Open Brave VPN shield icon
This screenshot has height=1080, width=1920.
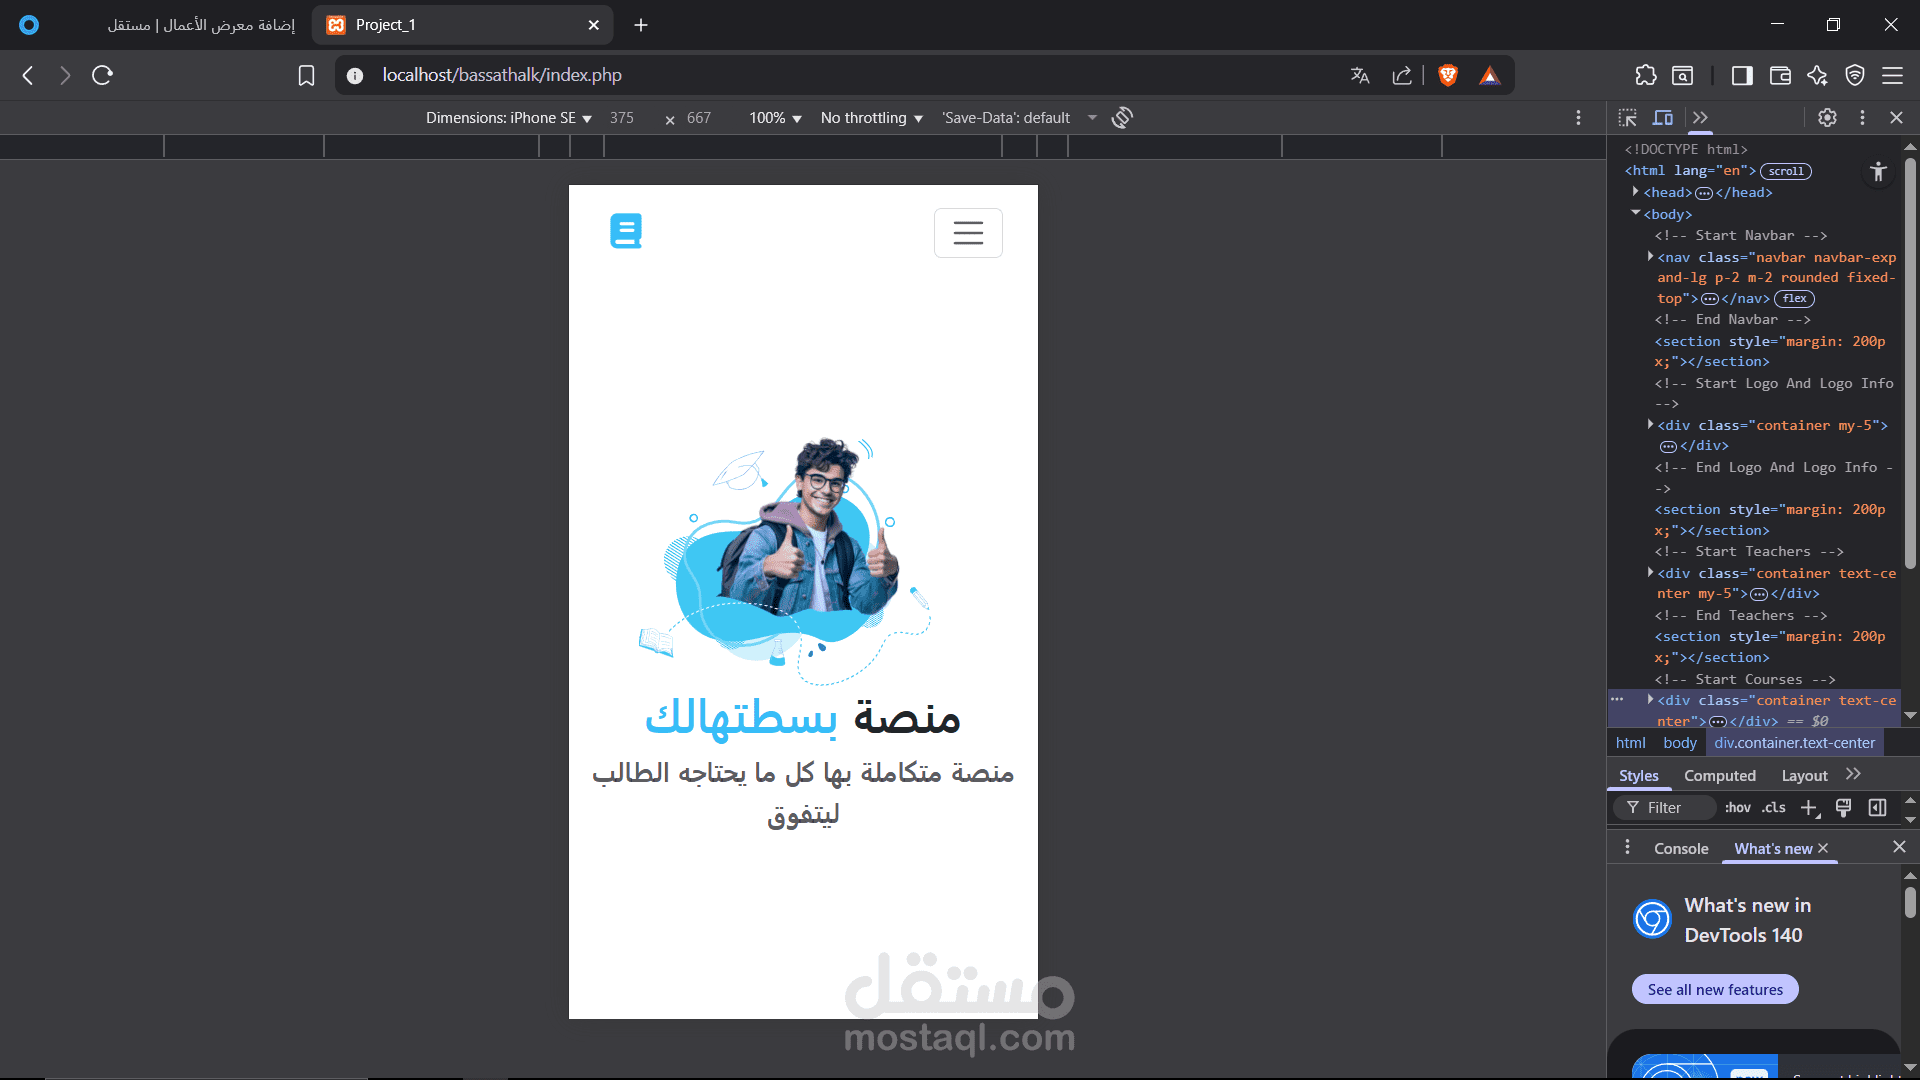pos(1855,75)
